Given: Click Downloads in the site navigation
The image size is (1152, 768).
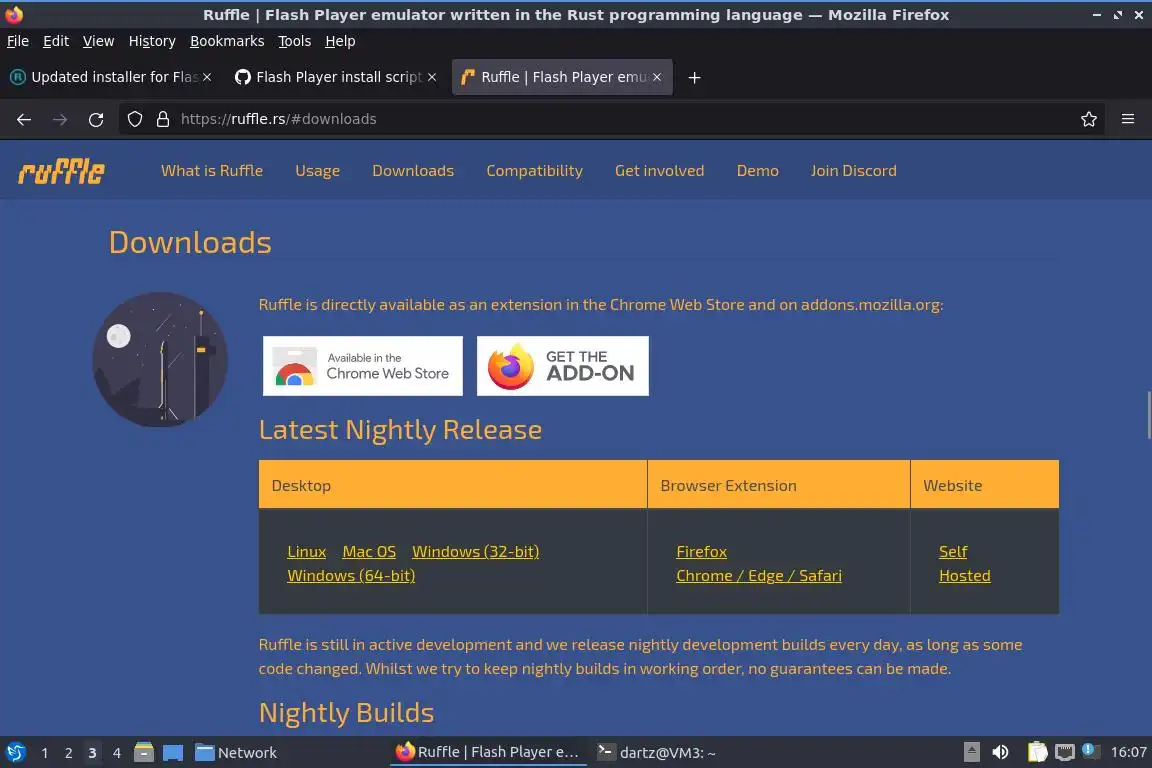Looking at the screenshot, I should click(413, 171).
